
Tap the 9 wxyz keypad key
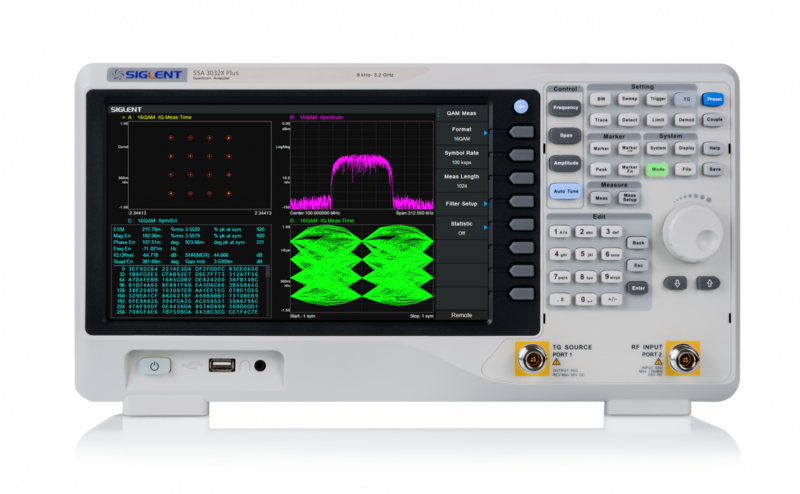tap(611, 277)
